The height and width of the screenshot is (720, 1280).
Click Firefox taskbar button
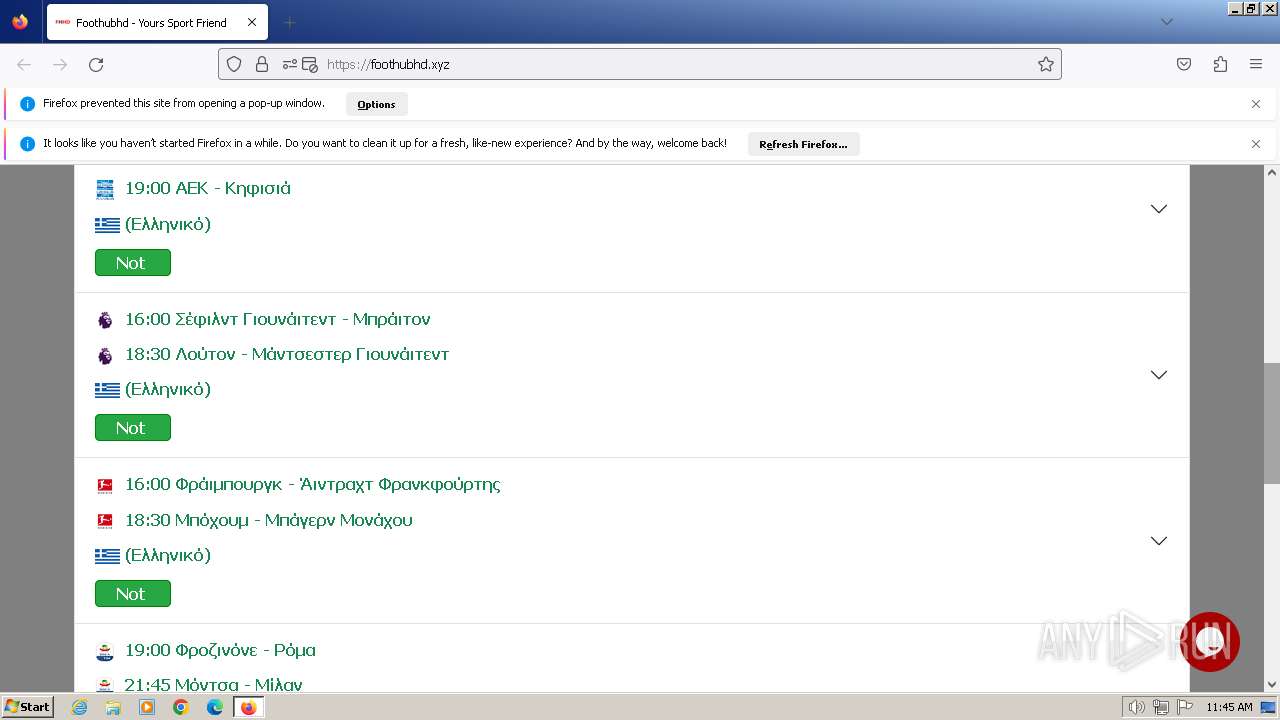coord(248,707)
